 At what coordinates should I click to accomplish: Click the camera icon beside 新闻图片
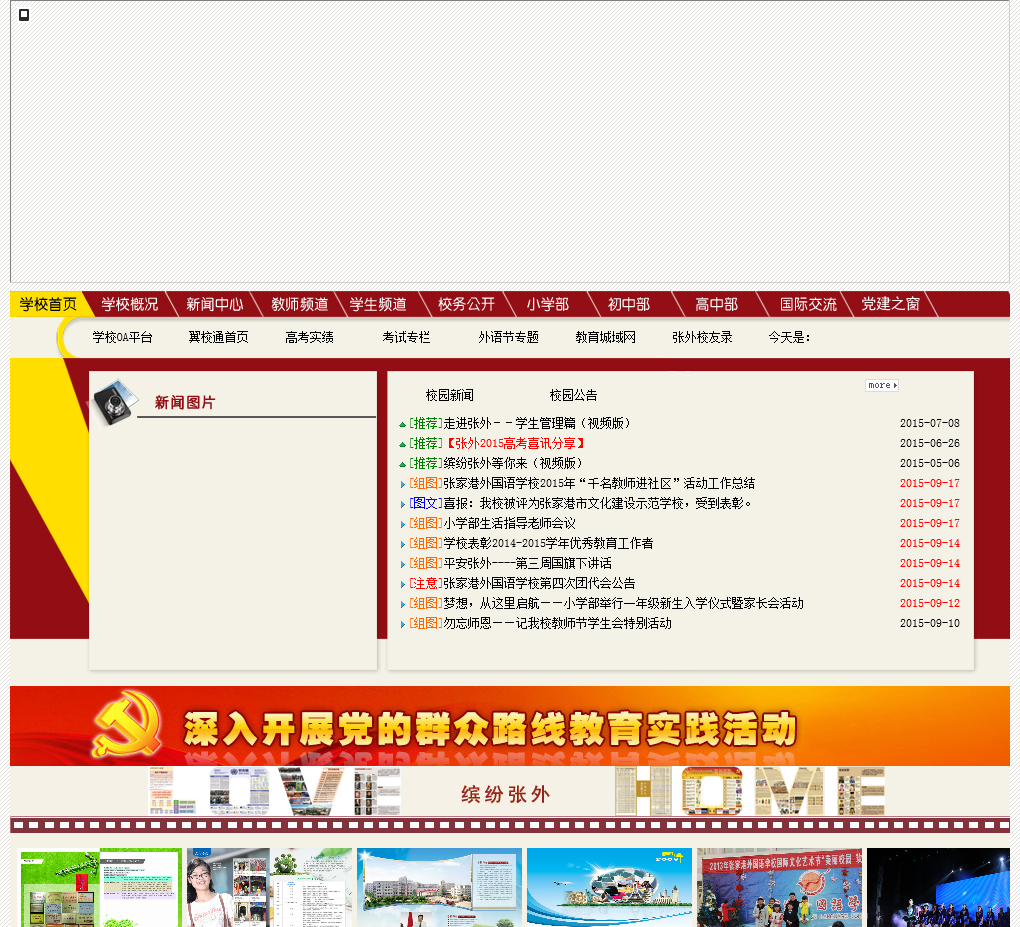pyautogui.click(x=115, y=402)
